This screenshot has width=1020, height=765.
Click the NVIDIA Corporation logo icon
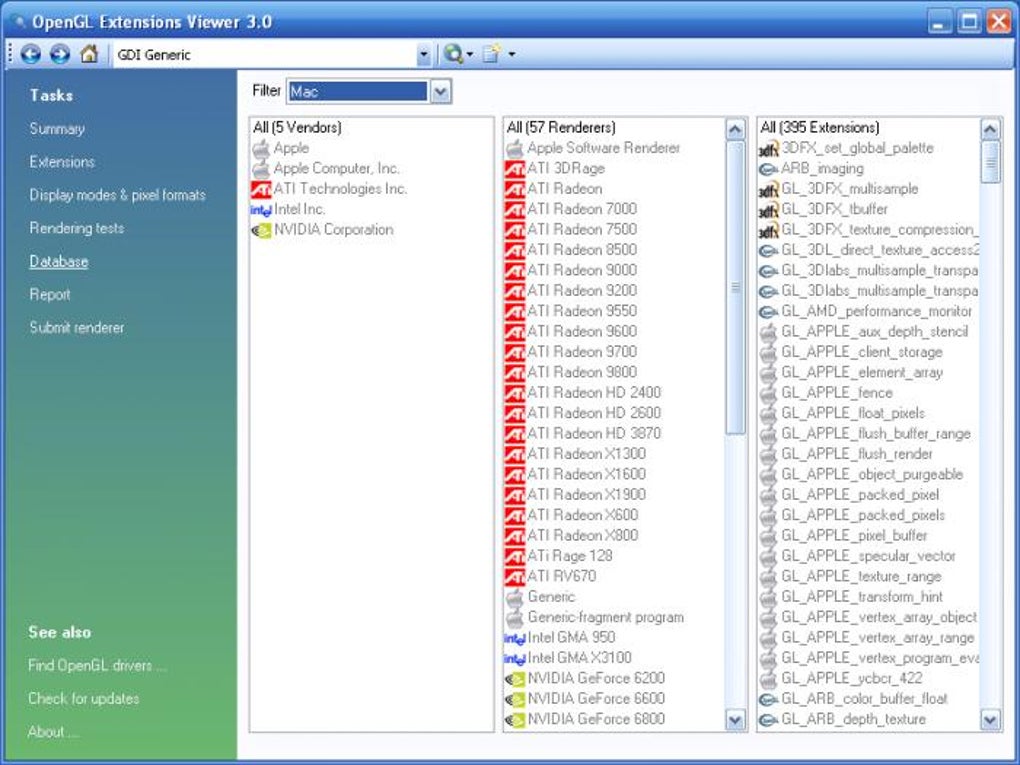tap(262, 230)
